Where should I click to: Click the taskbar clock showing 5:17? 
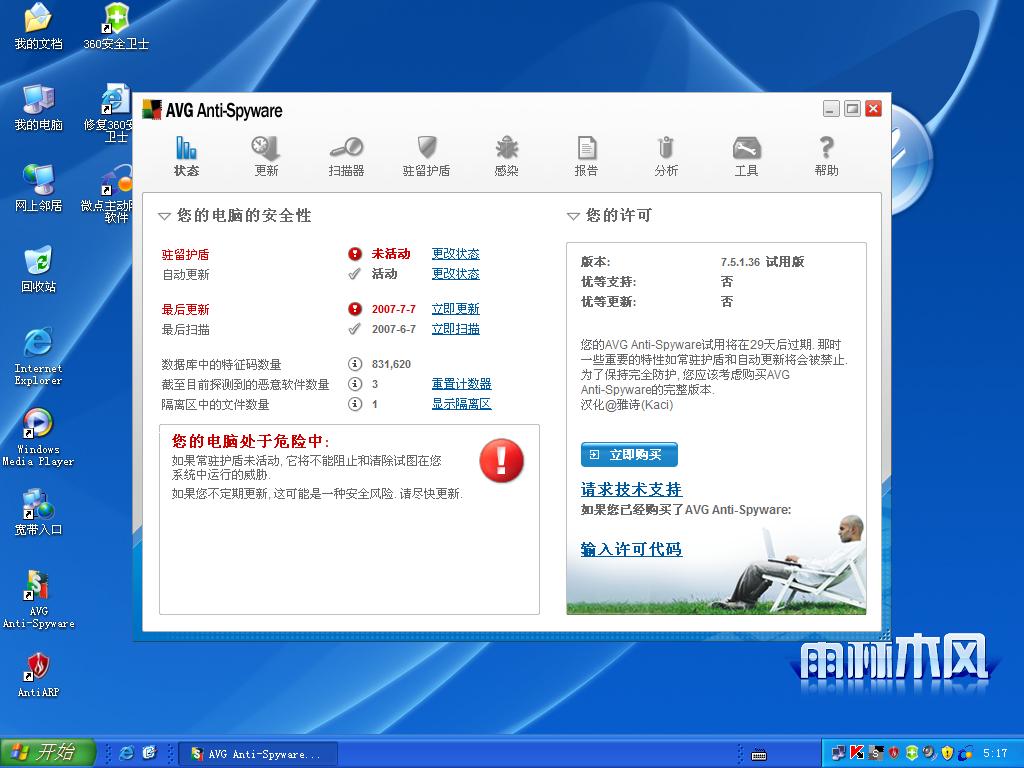(995, 754)
